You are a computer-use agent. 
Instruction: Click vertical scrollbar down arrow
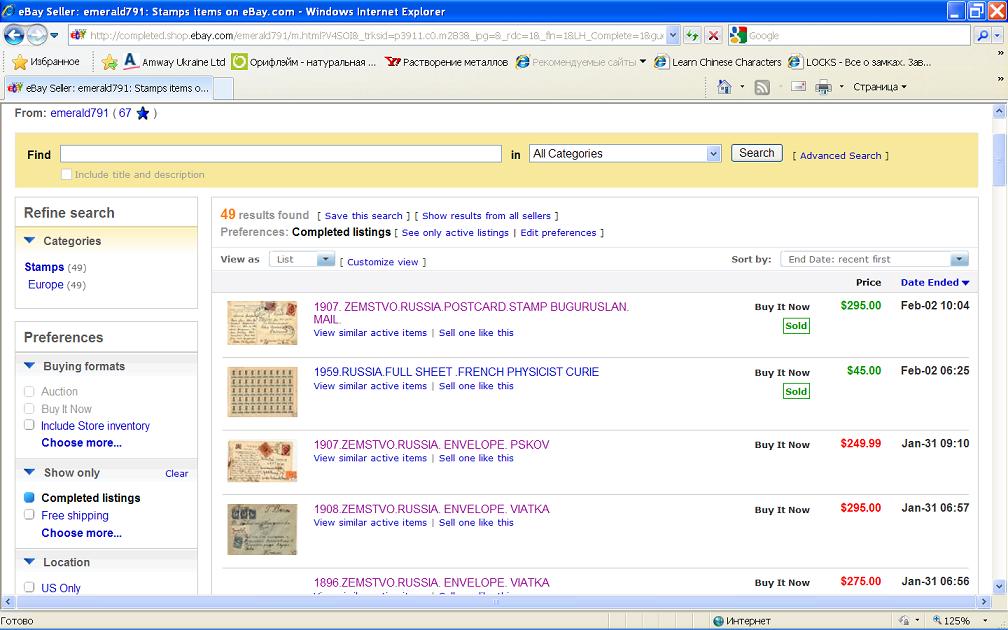tap(999, 587)
